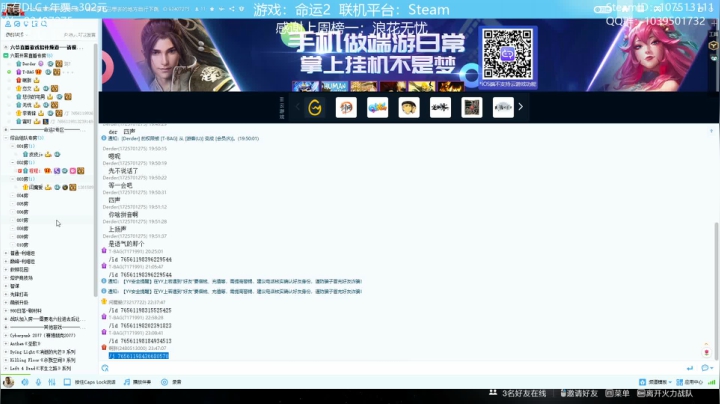This screenshot has width=720, height=404.
Task: Open 菜单 in game overlay bar
Action: (617, 393)
